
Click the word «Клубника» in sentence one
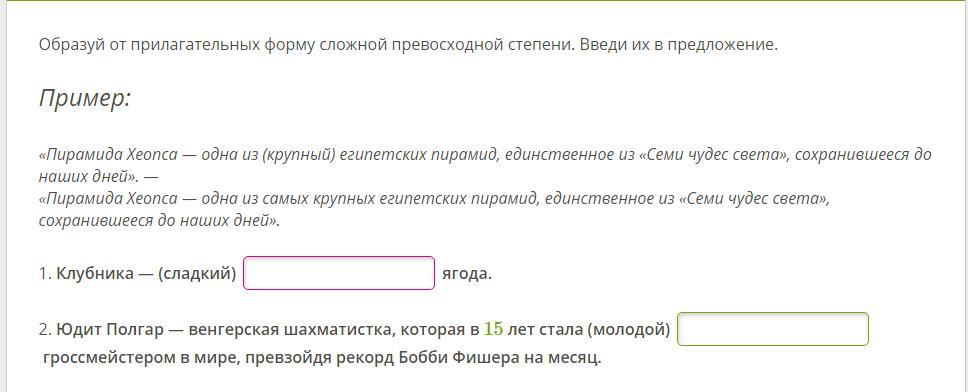tap(95, 273)
